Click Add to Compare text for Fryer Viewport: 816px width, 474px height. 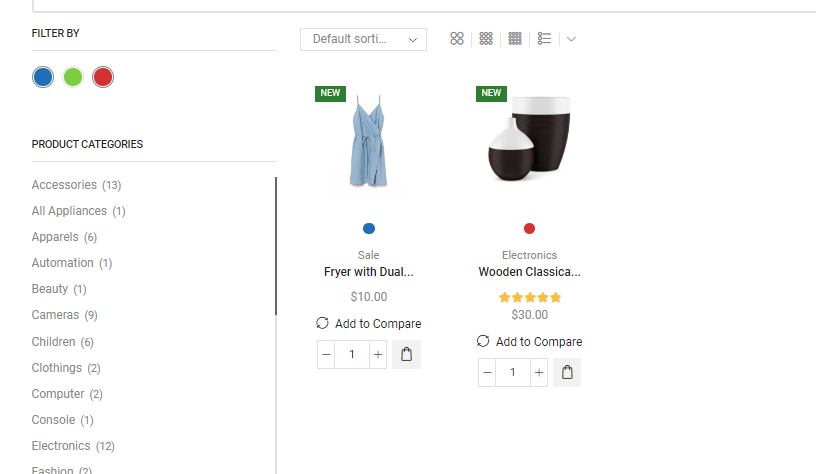(x=378, y=324)
